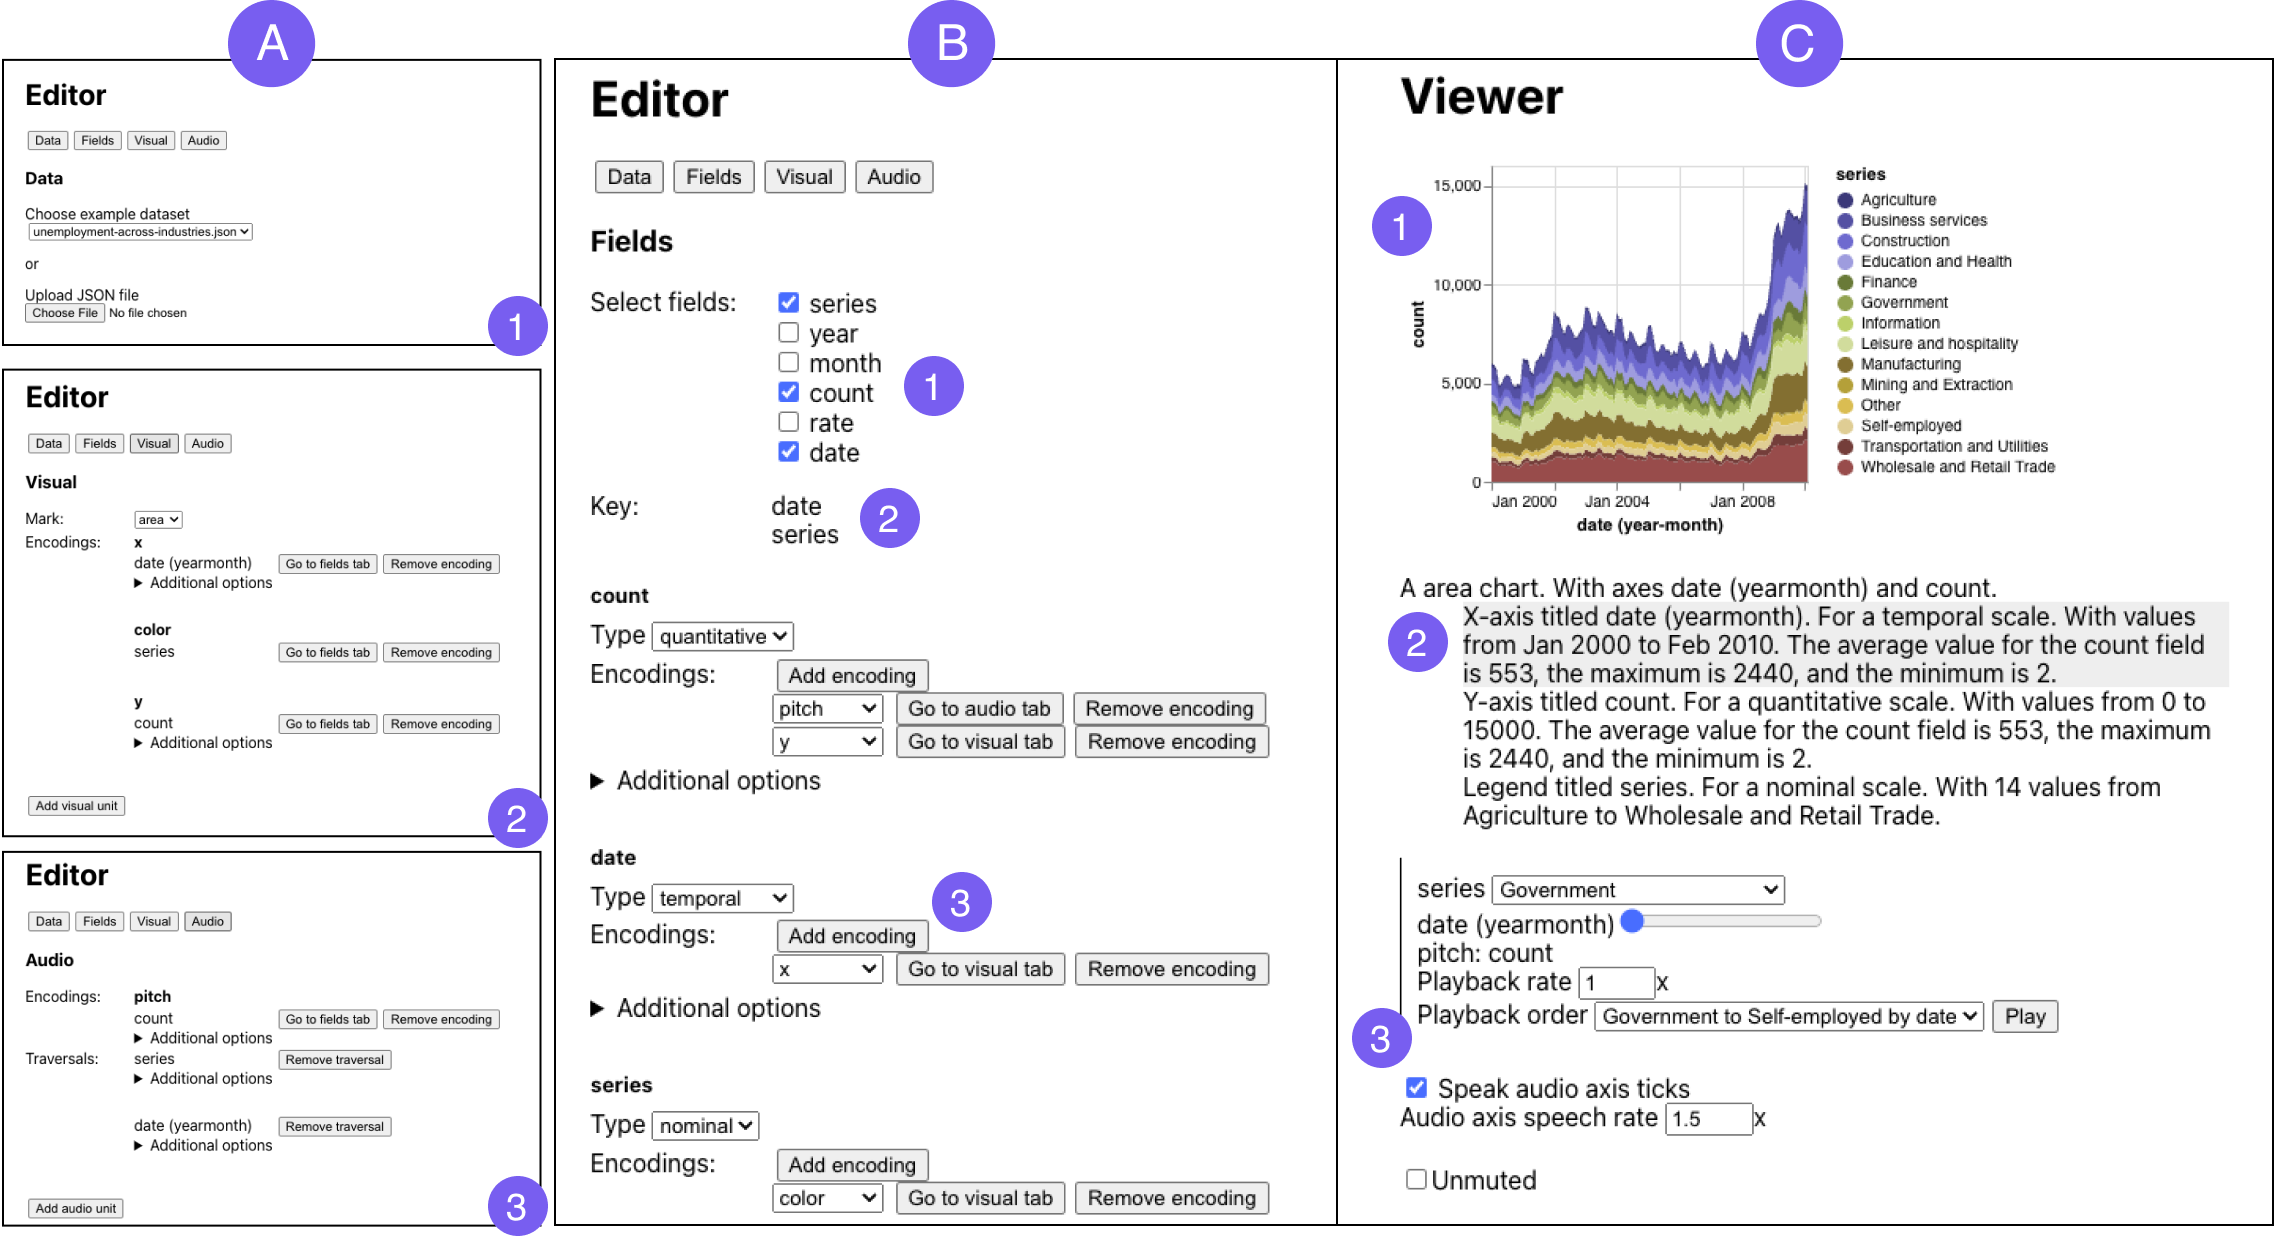Click the Wholesale and Retail Trade legend dot
This screenshot has width=2276, height=1236.
1845,467
